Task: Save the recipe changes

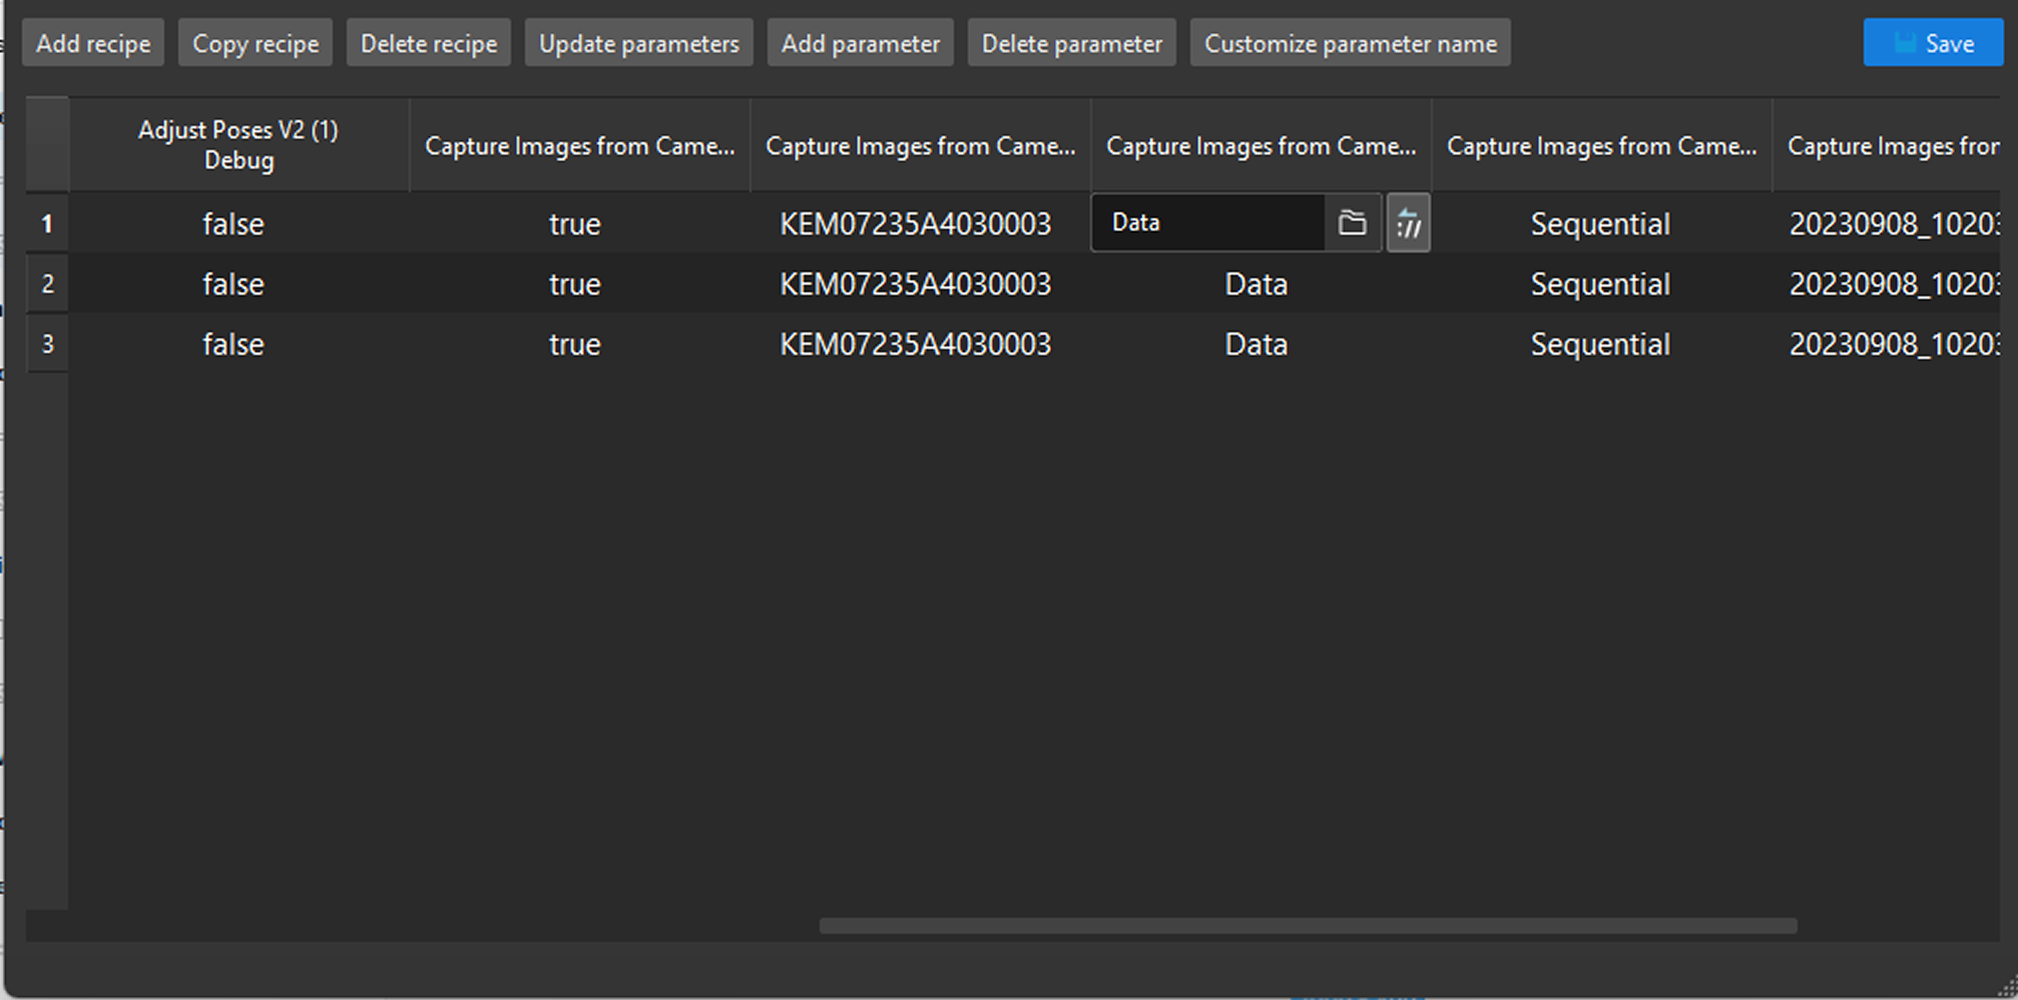Action: click(x=1933, y=42)
